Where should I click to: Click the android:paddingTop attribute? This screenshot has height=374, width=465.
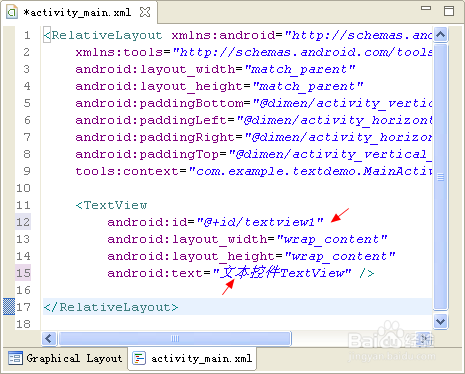(x=147, y=154)
